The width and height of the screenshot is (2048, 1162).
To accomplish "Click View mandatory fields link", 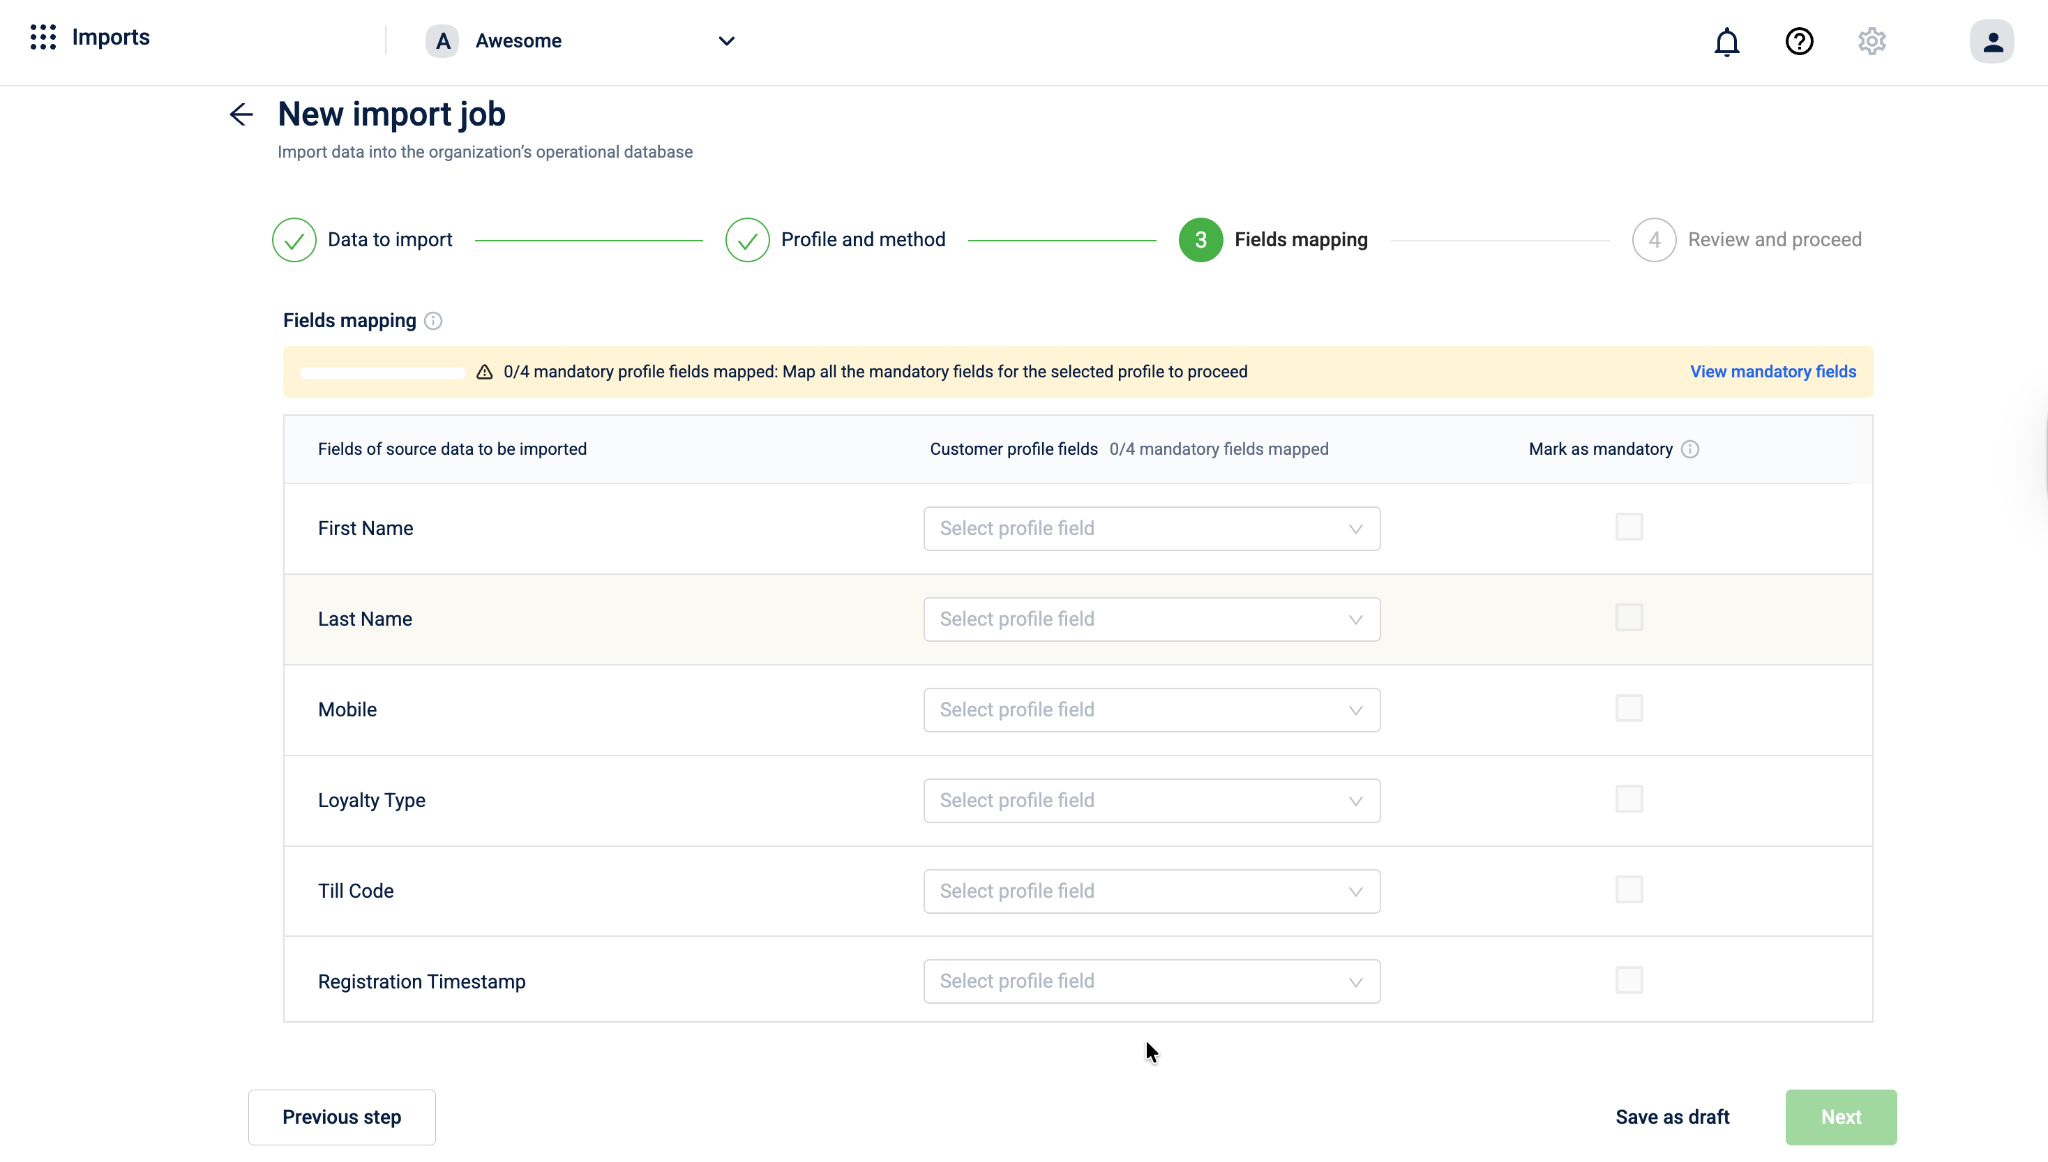I will [x=1772, y=372].
